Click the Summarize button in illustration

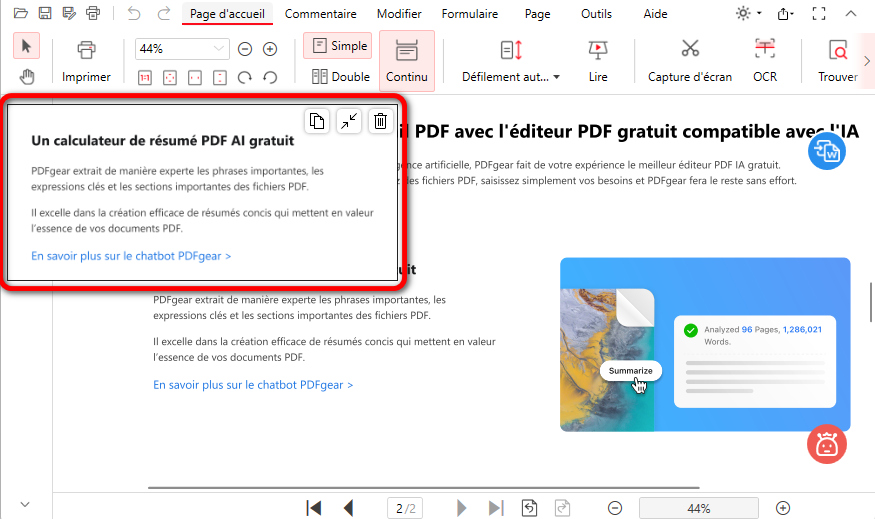pyautogui.click(x=631, y=371)
